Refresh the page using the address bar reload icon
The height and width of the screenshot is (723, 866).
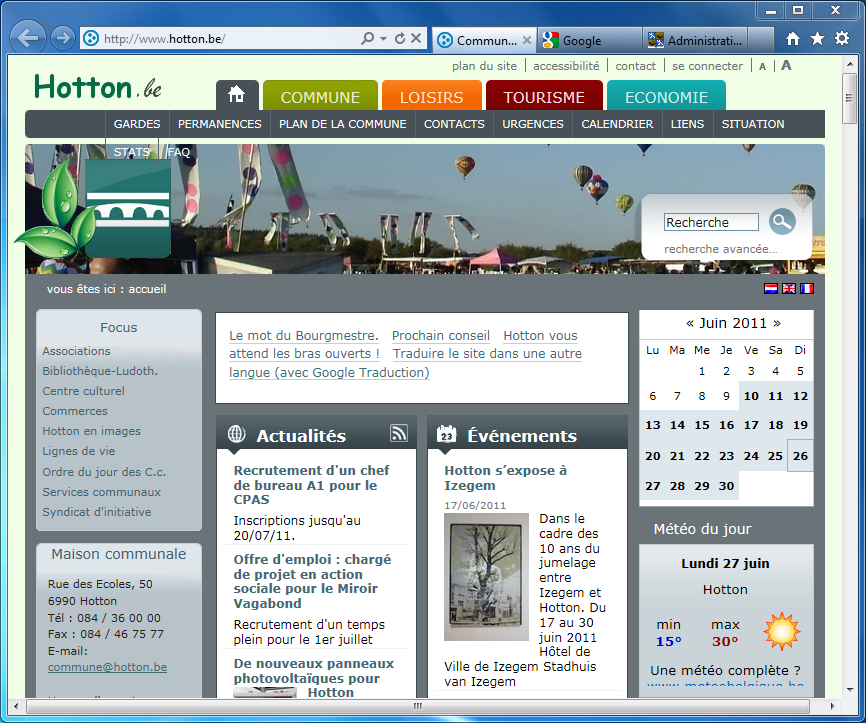point(400,39)
